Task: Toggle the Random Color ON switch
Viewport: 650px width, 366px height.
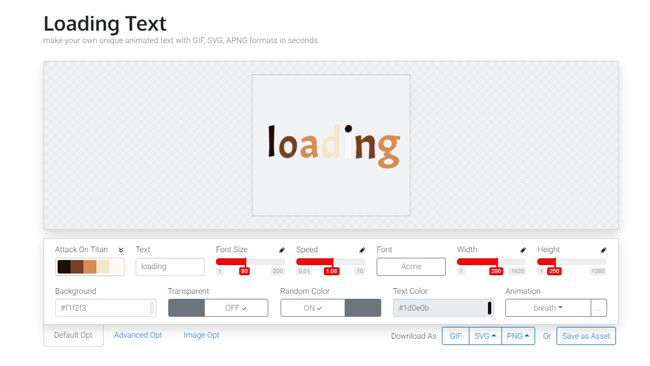Action: [331, 308]
